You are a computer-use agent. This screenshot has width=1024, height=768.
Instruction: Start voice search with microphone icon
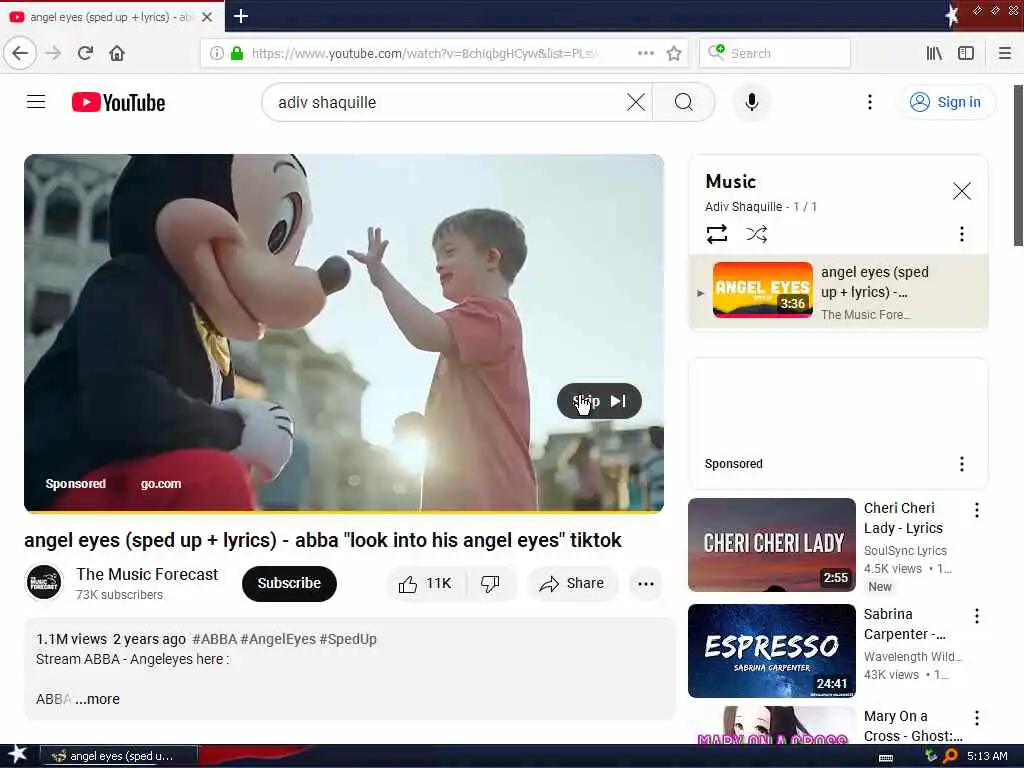click(x=752, y=102)
